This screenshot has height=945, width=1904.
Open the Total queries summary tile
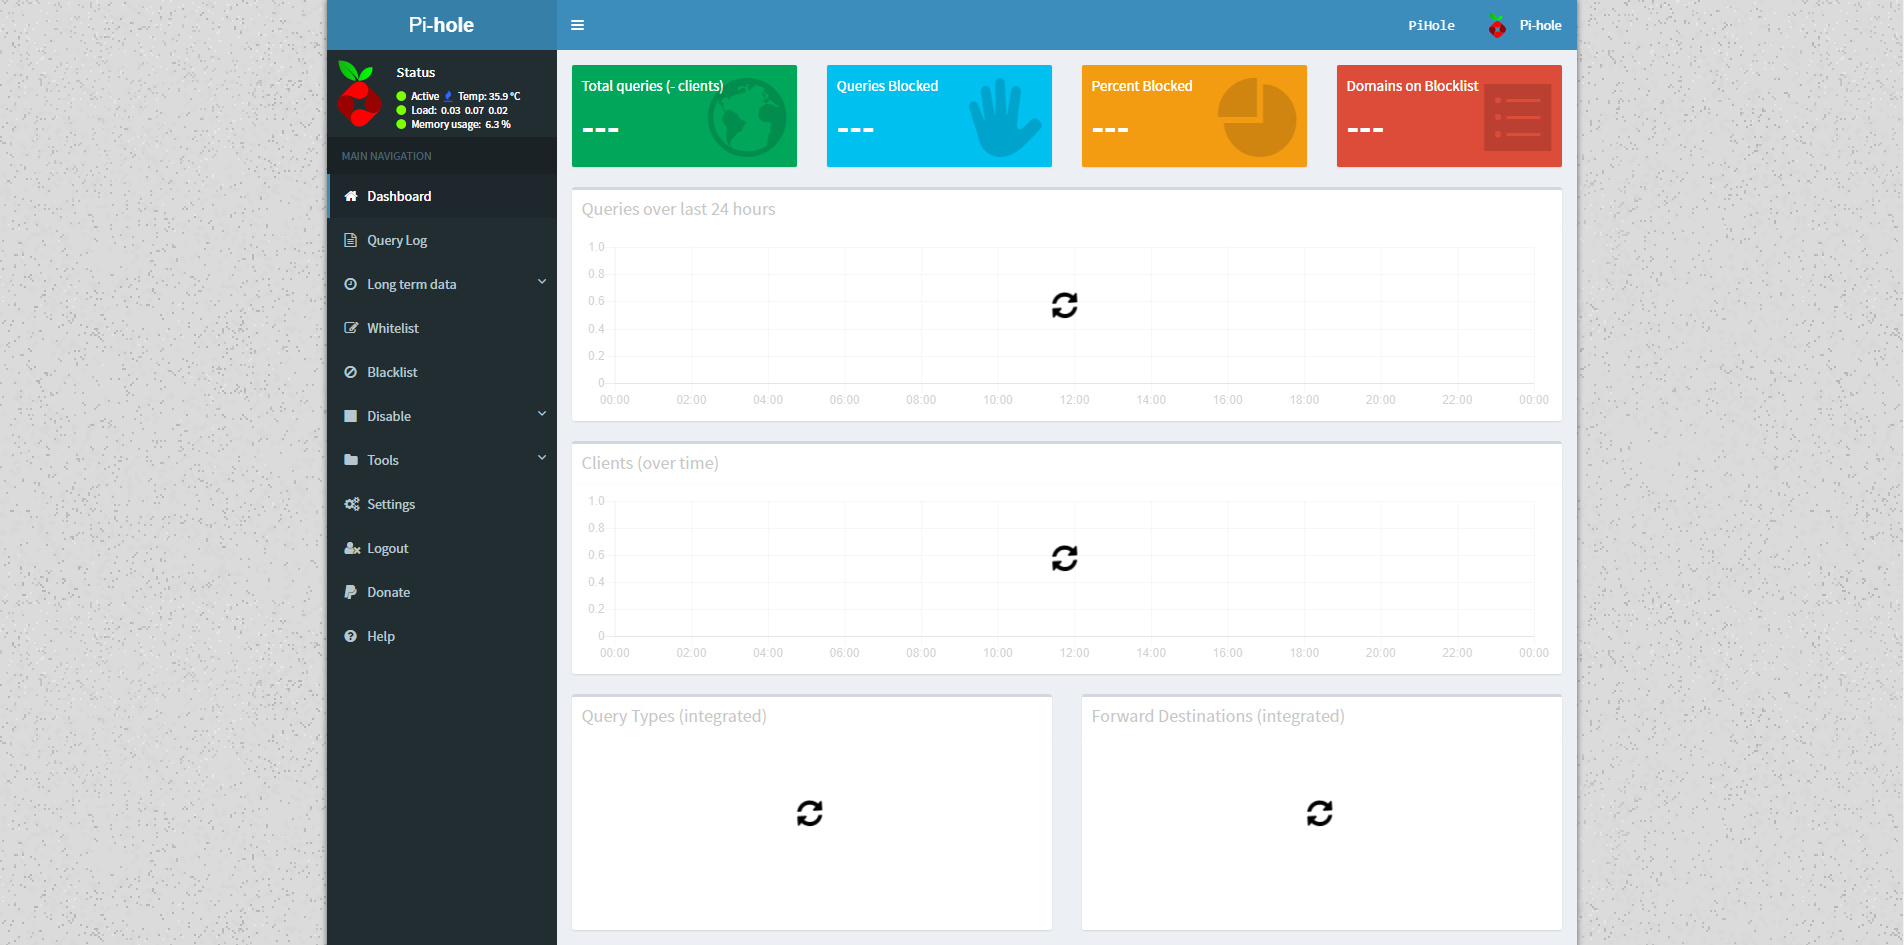tap(684, 116)
